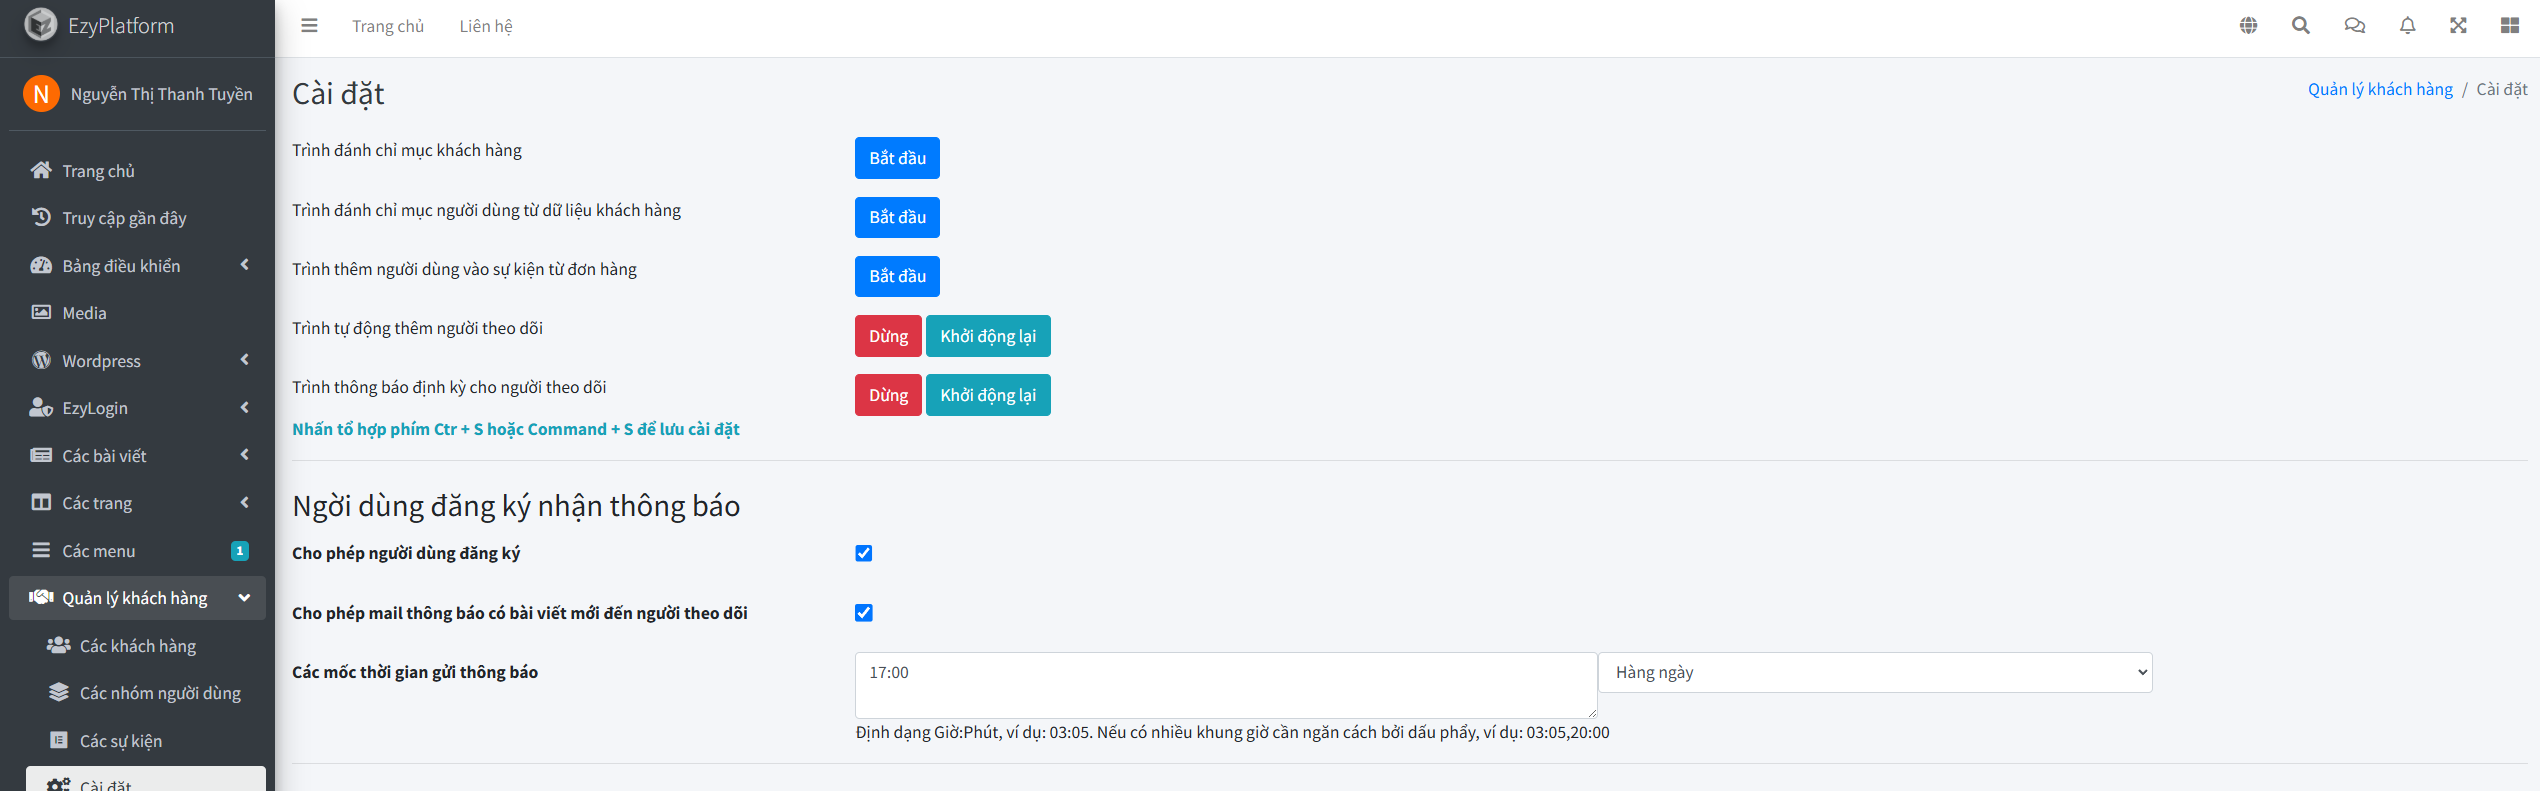The width and height of the screenshot is (2540, 791).
Task: Collapse Quản lý khách hàng chevron
Action: tap(244, 598)
